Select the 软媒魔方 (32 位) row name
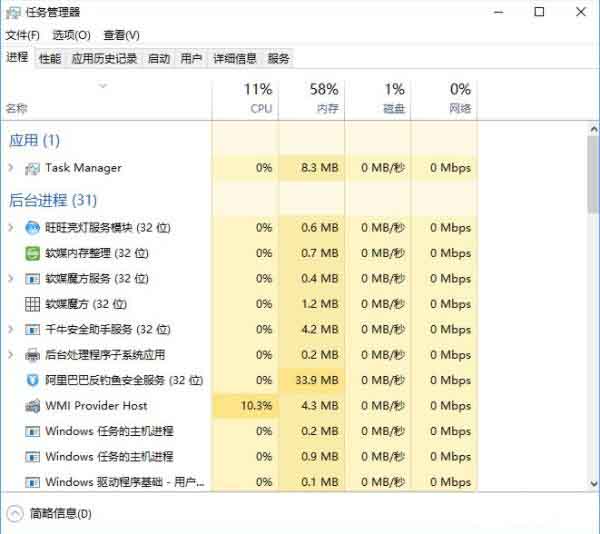 point(86,304)
